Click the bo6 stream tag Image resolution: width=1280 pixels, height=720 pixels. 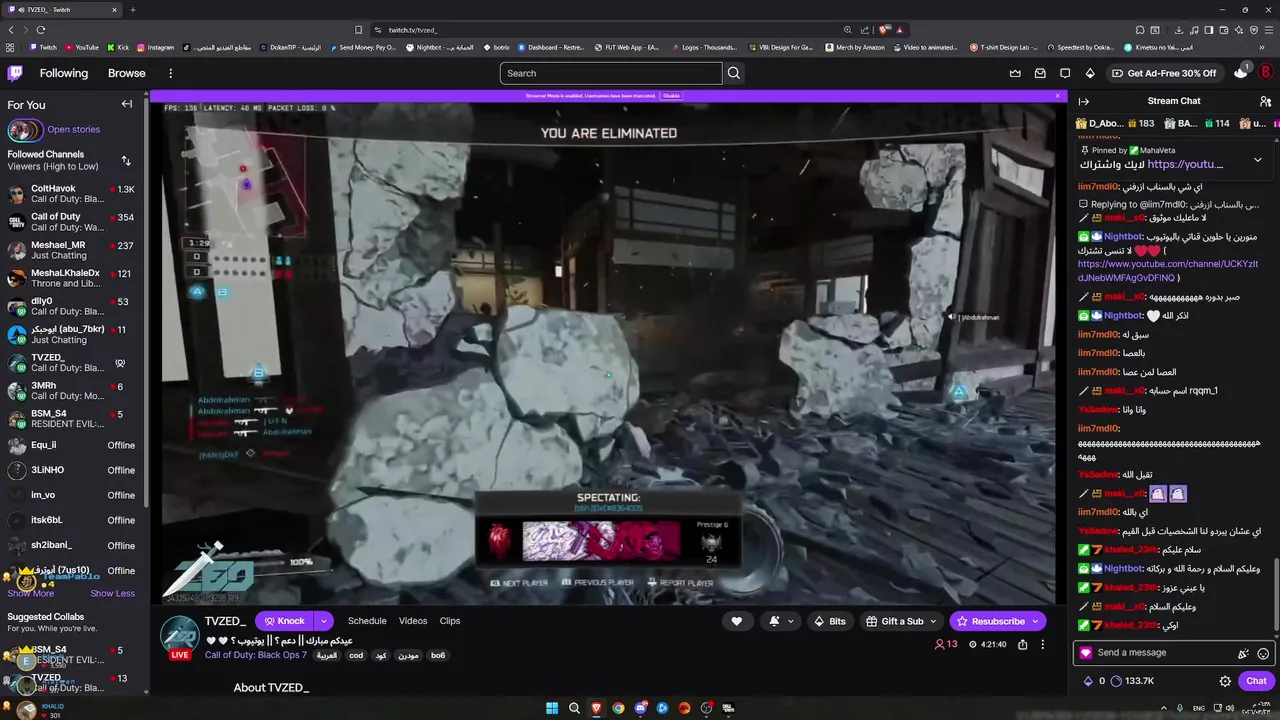tap(438, 655)
